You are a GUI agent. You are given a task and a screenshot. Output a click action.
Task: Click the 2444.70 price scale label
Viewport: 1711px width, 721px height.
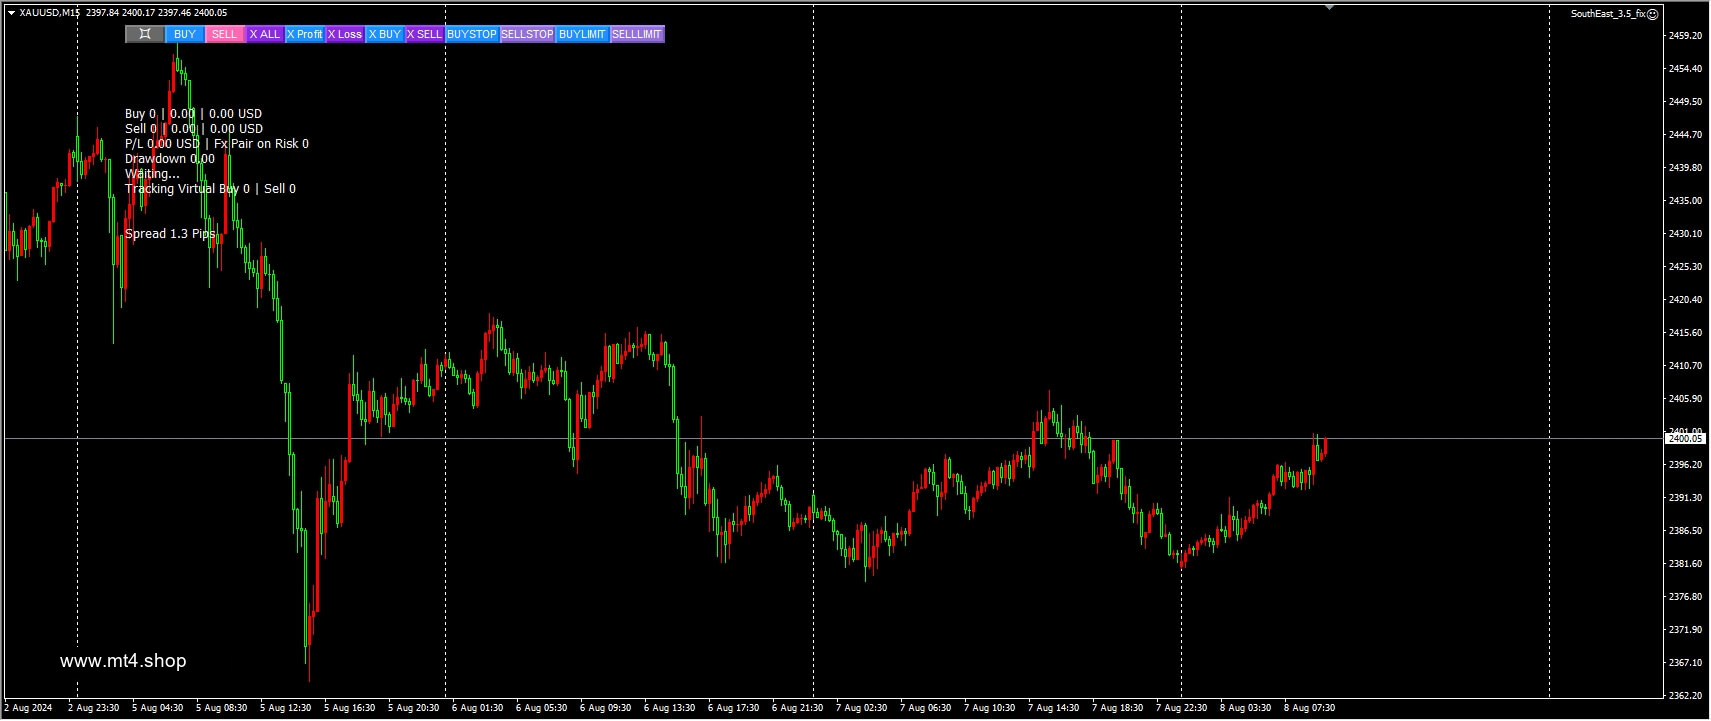coord(1686,135)
